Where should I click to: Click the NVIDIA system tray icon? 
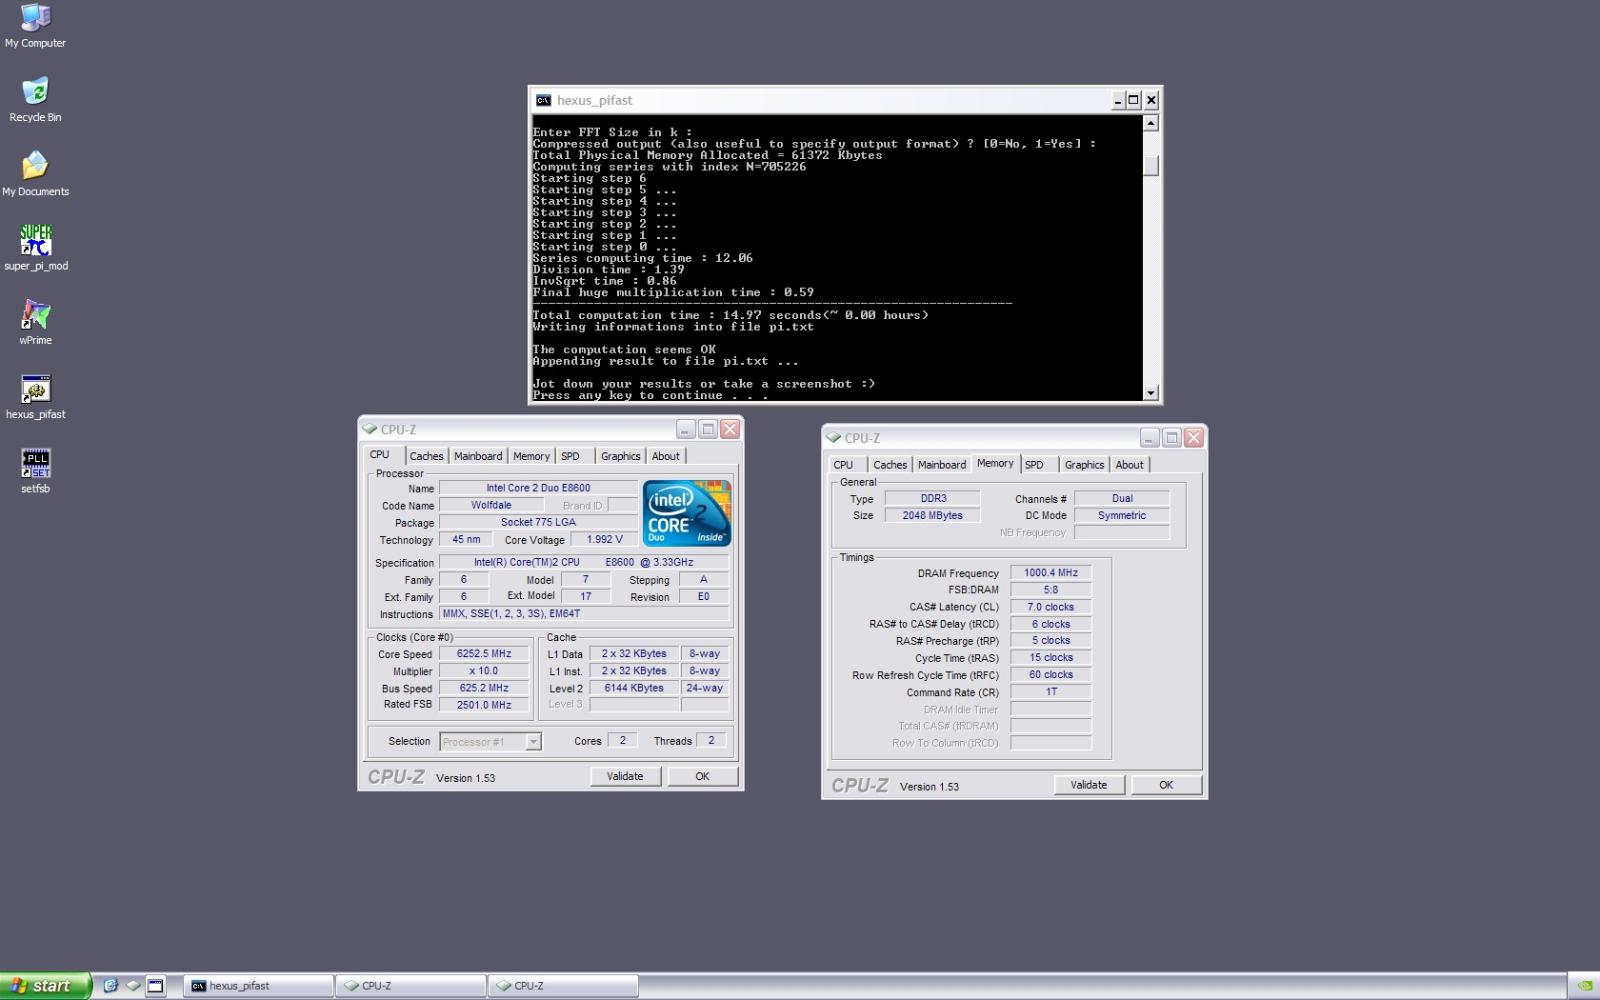click(1585, 985)
